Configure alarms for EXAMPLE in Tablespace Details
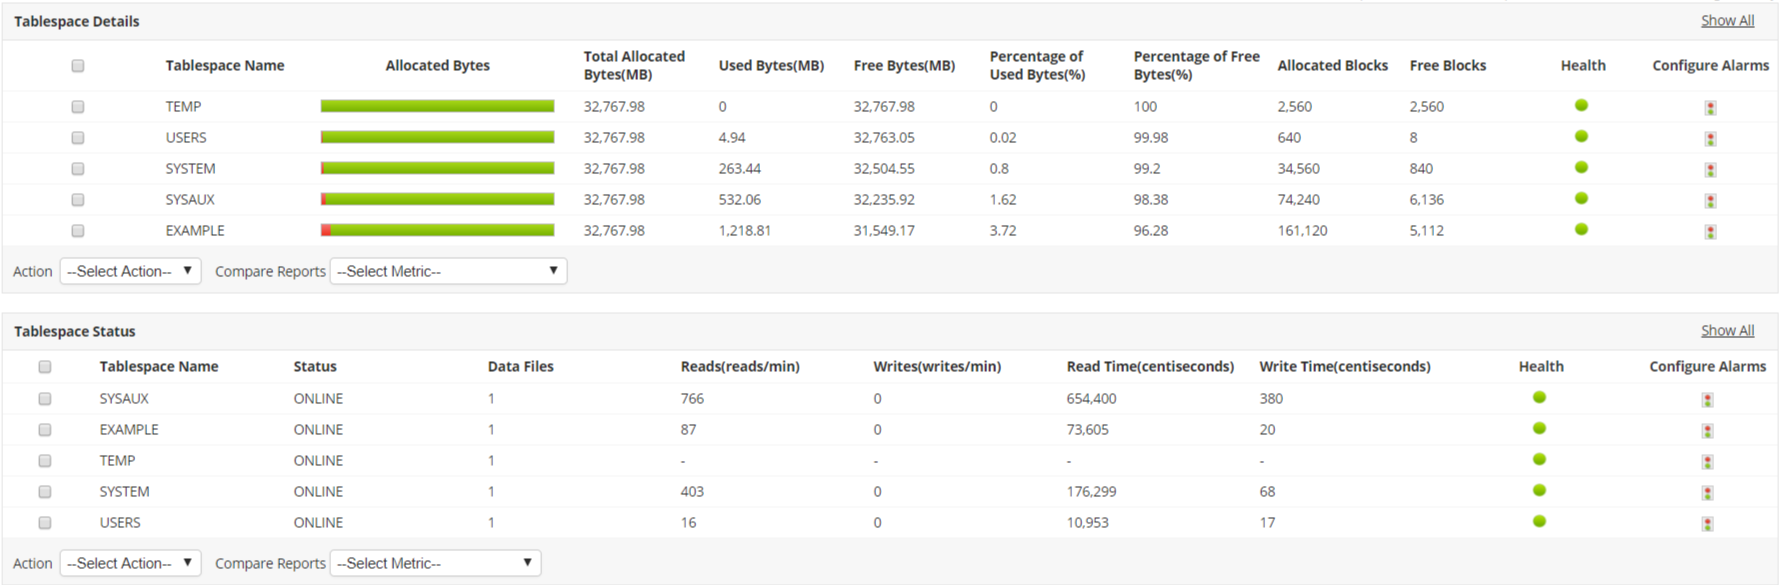Screen dimensions: 1782x585 tap(1710, 232)
